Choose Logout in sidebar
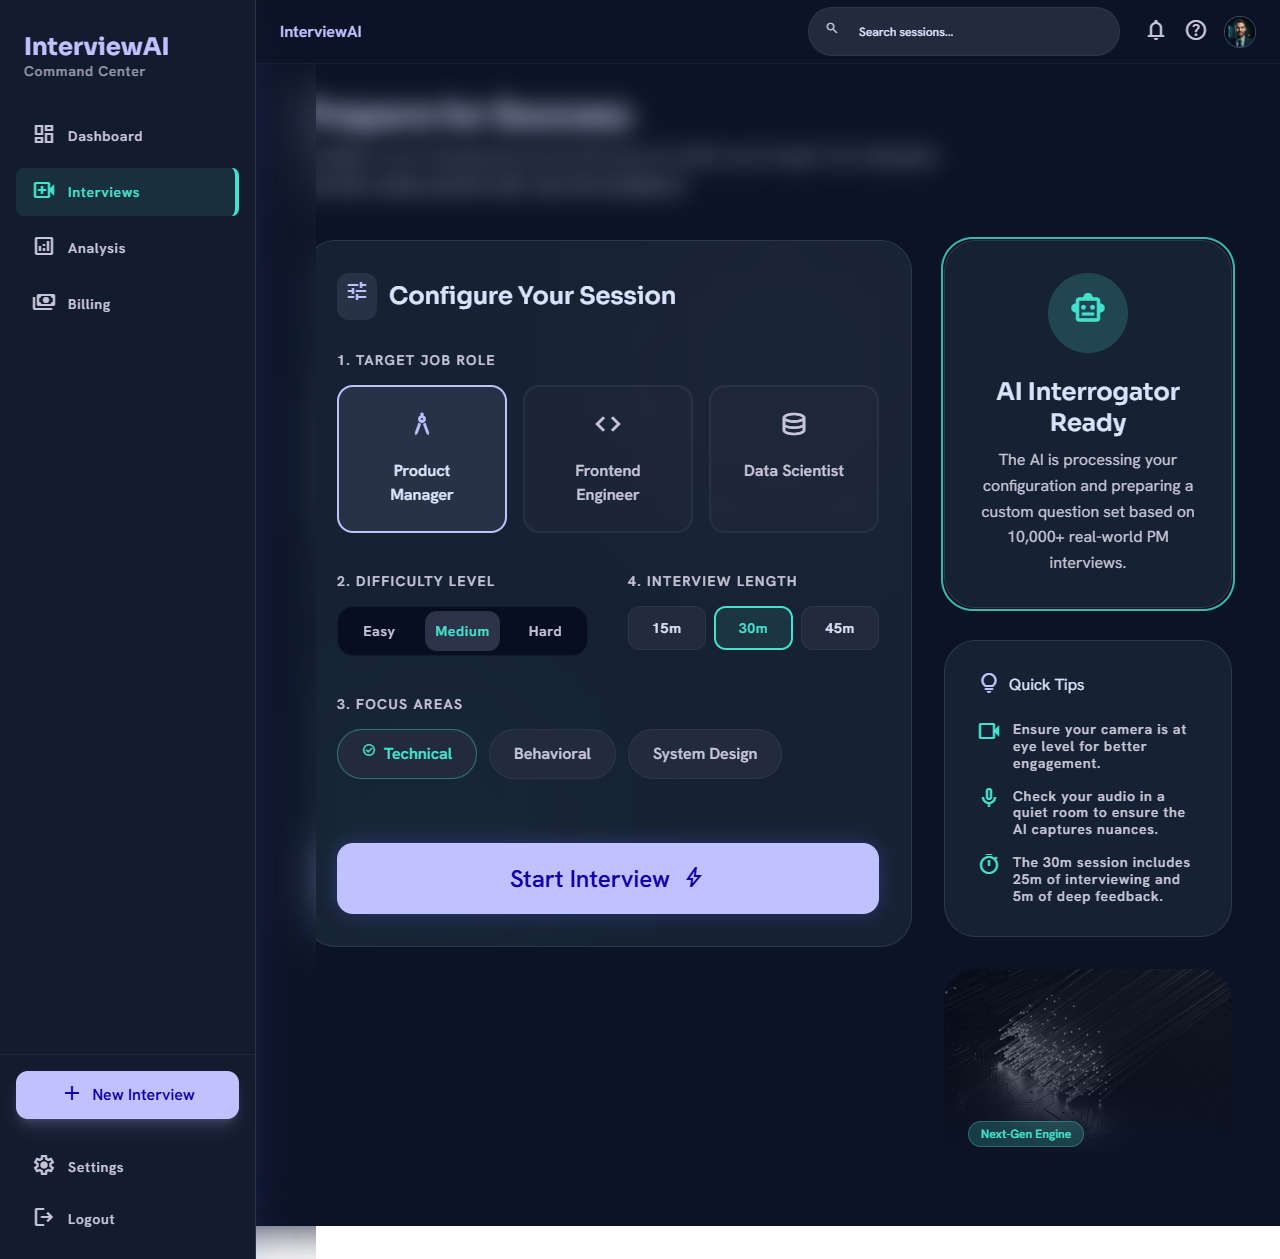Viewport: 1280px width, 1259px height. 127,1219
